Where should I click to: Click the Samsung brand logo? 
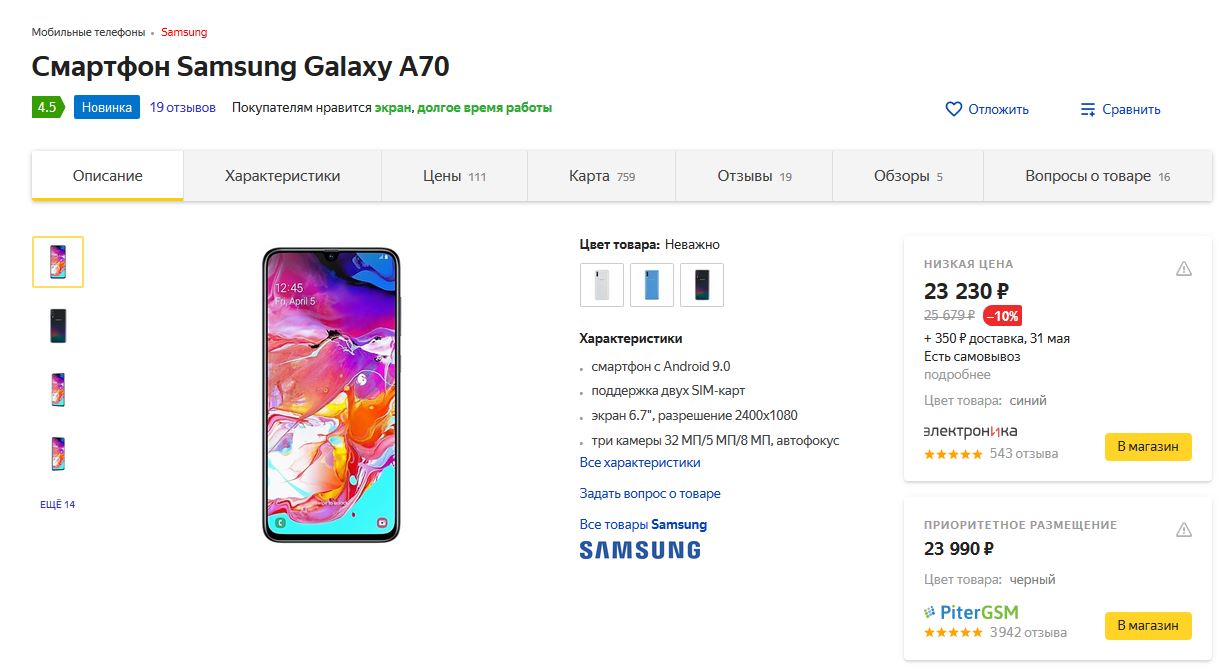coord(640,549)
